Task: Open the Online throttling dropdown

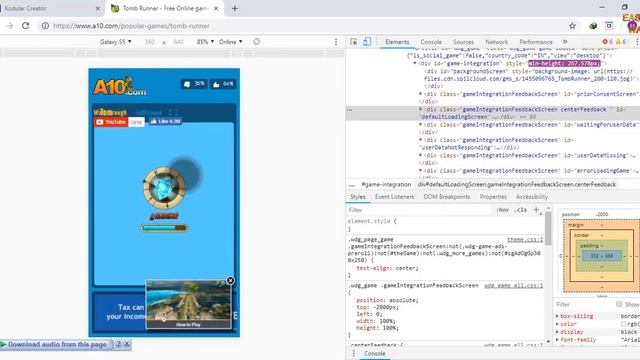Action: tap(231, 42)
